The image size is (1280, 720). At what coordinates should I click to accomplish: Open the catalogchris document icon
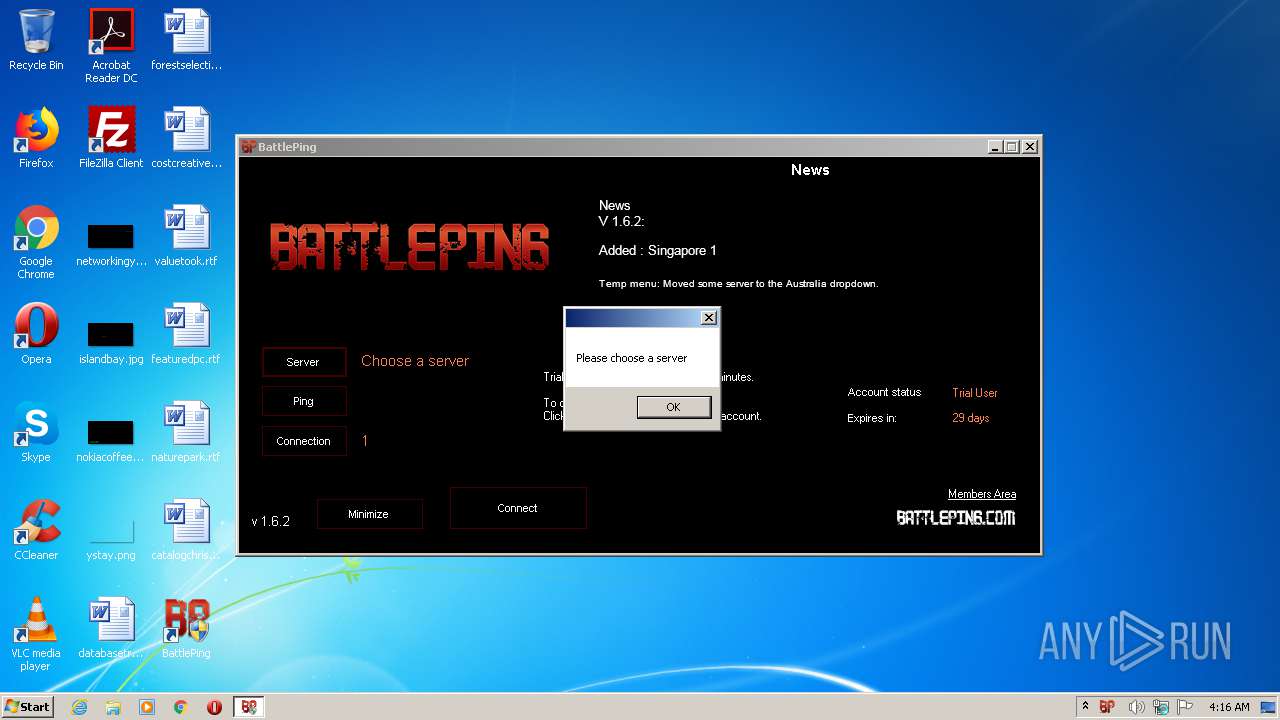coord(186,530)
